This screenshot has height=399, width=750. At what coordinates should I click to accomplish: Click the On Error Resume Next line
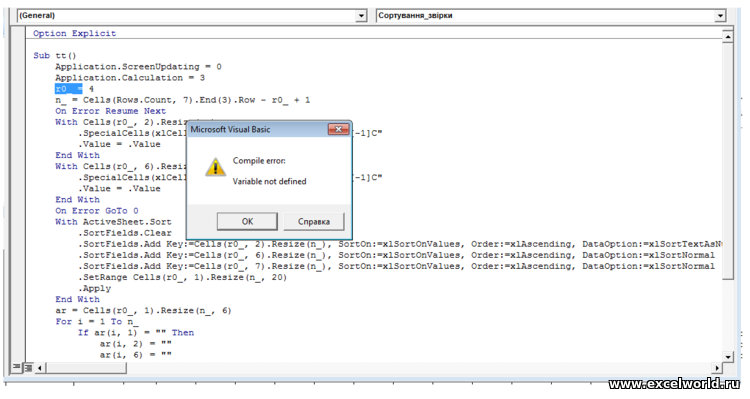point(110,111)
